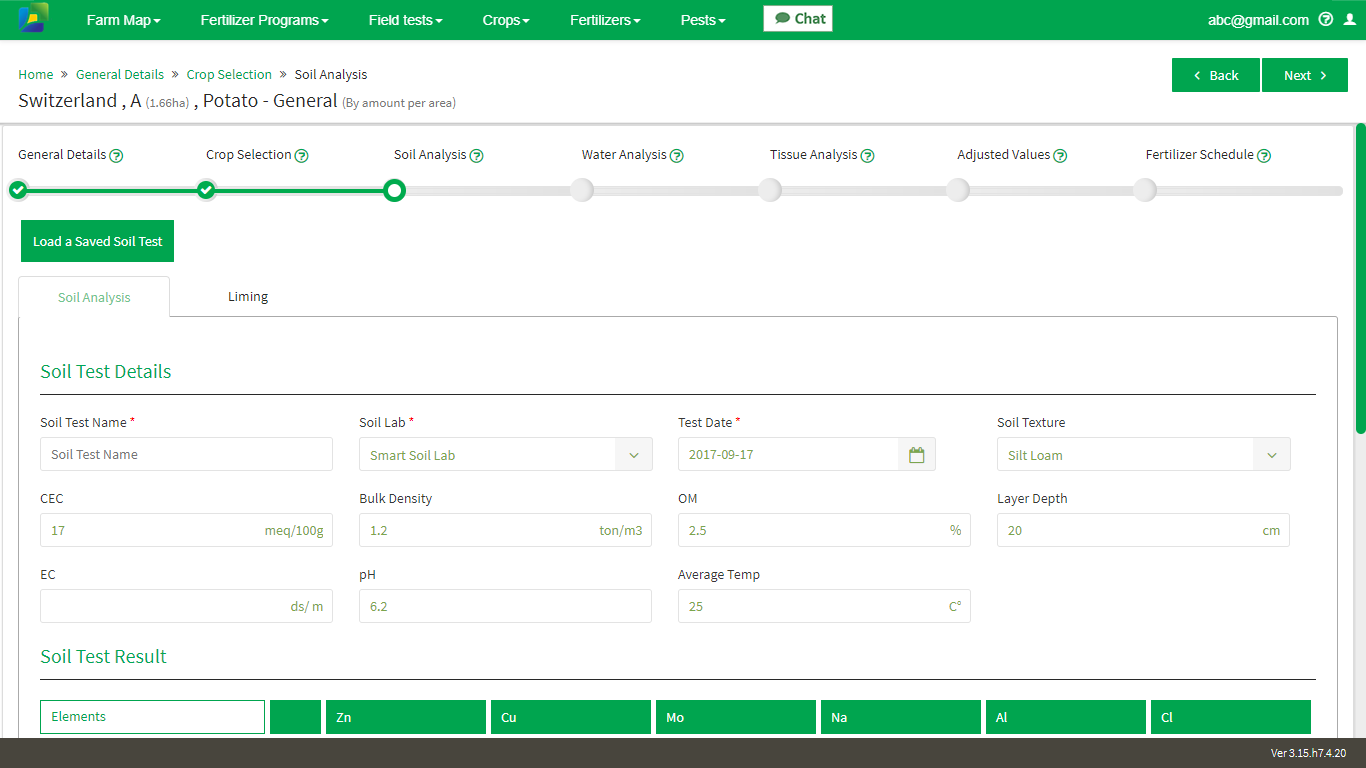Select the current Soil Analysis step circle
Image resolution: width=1366 pixels, height=768 pixels.
point(394,190)
